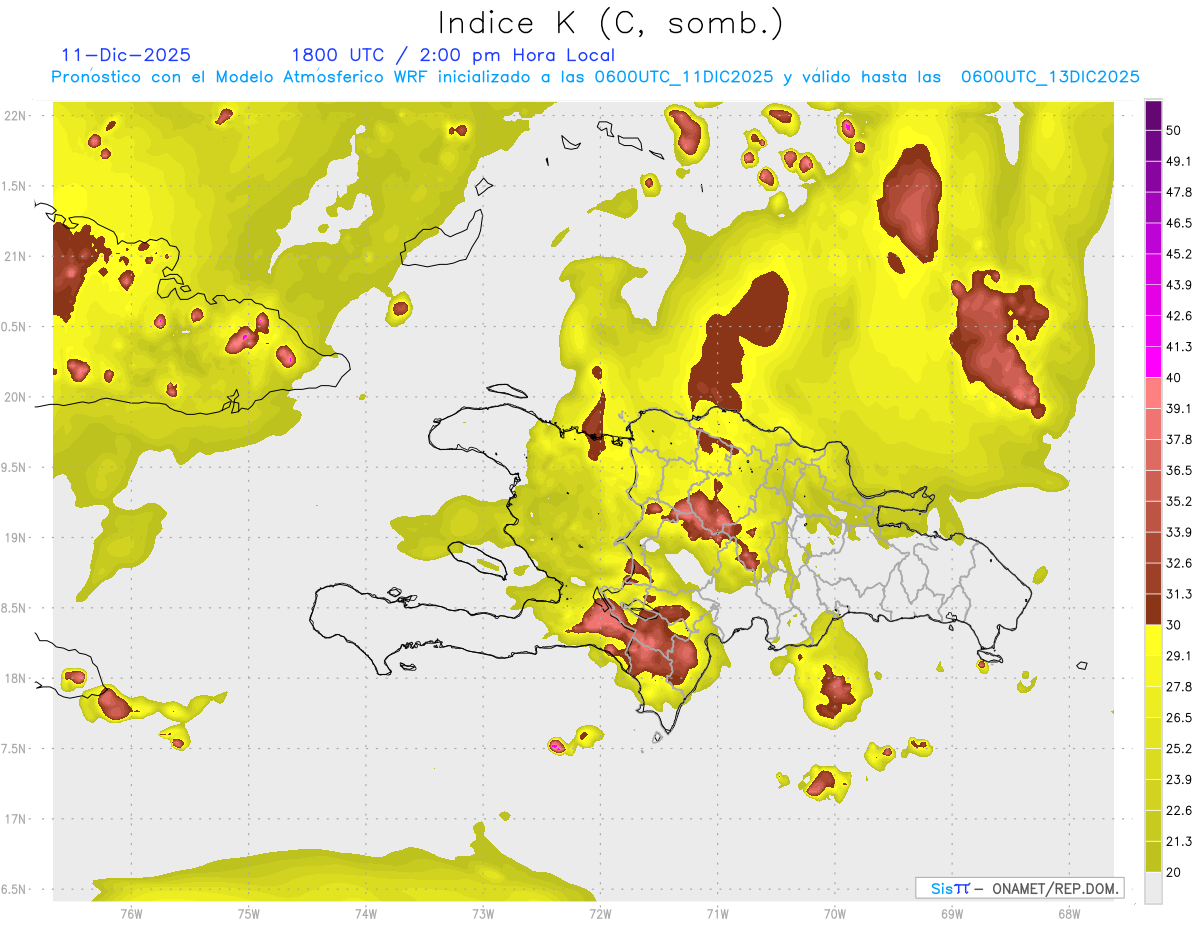Pick the "33.9" value on the color scale
This screenshot has width=1200, height=927.
point(1179,532)
